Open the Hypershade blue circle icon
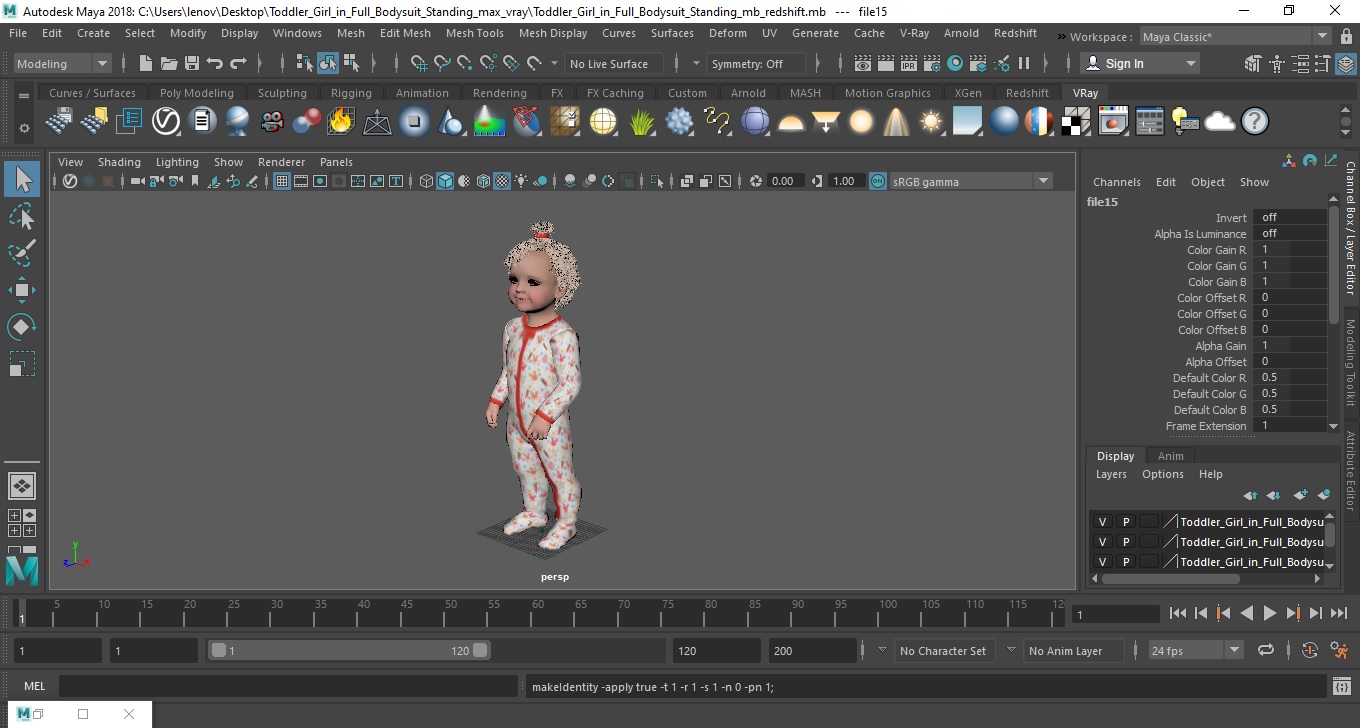 [955, 63]
